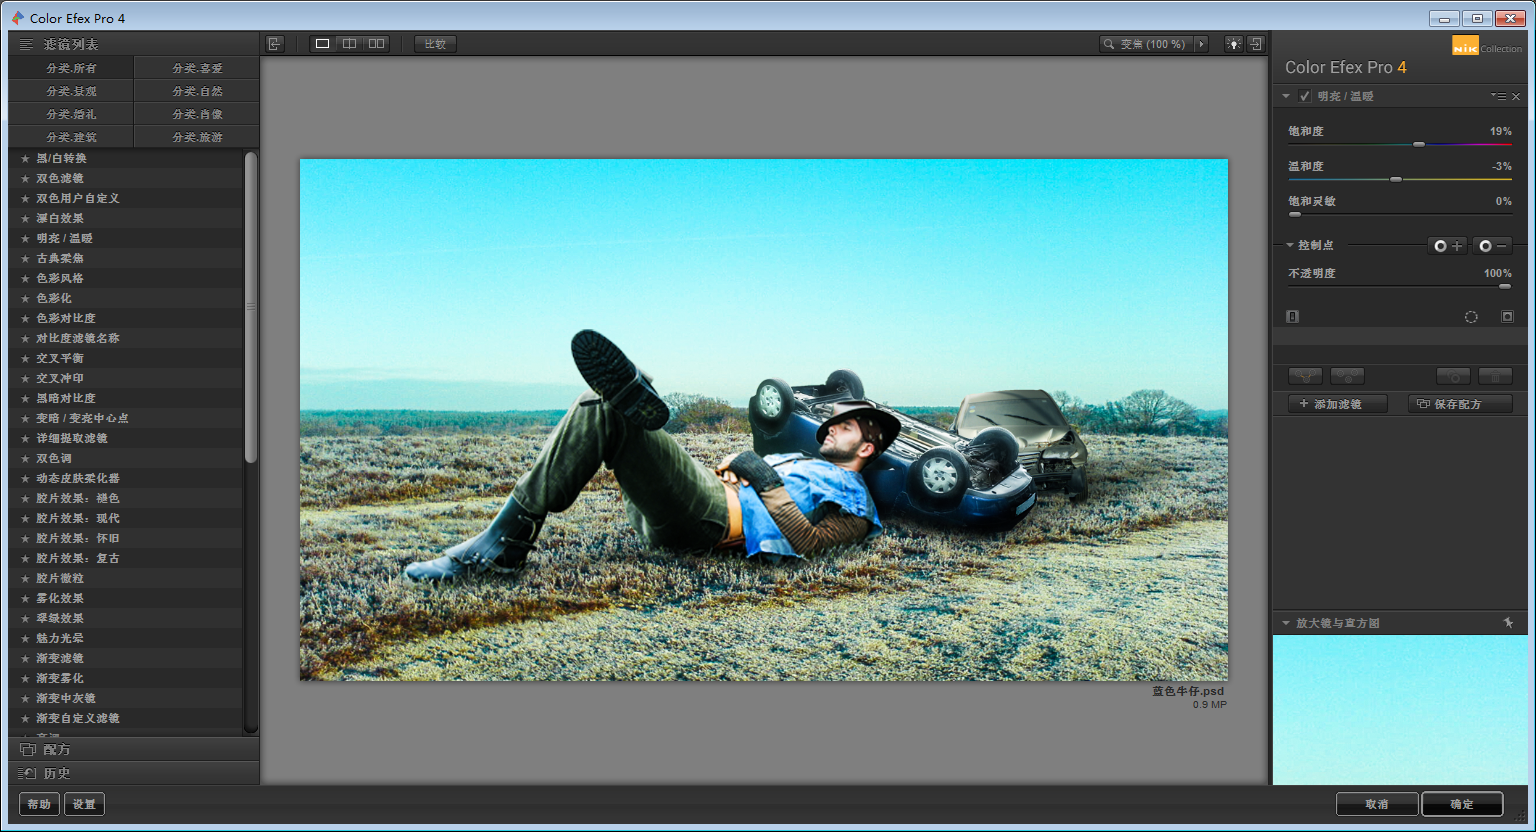Image resolution: width=1536 pixels, height=832 pixels.
Task: Expand the 历史 panel
Action: (134, 773)
